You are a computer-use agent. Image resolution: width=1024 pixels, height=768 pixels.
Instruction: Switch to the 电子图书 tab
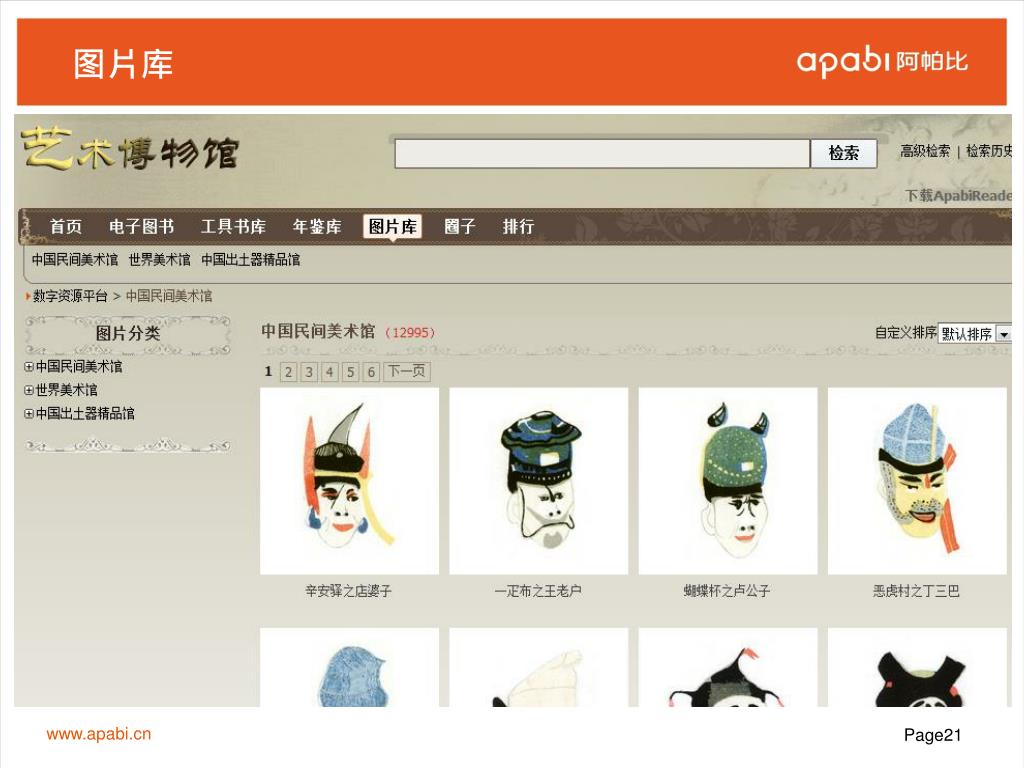coord(142,227)
